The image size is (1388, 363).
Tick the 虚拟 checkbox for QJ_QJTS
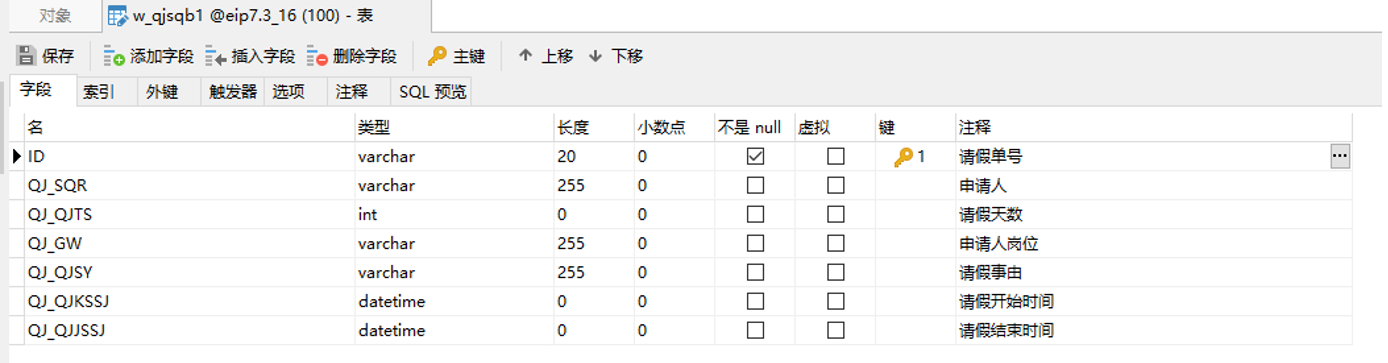coord(836,214)
